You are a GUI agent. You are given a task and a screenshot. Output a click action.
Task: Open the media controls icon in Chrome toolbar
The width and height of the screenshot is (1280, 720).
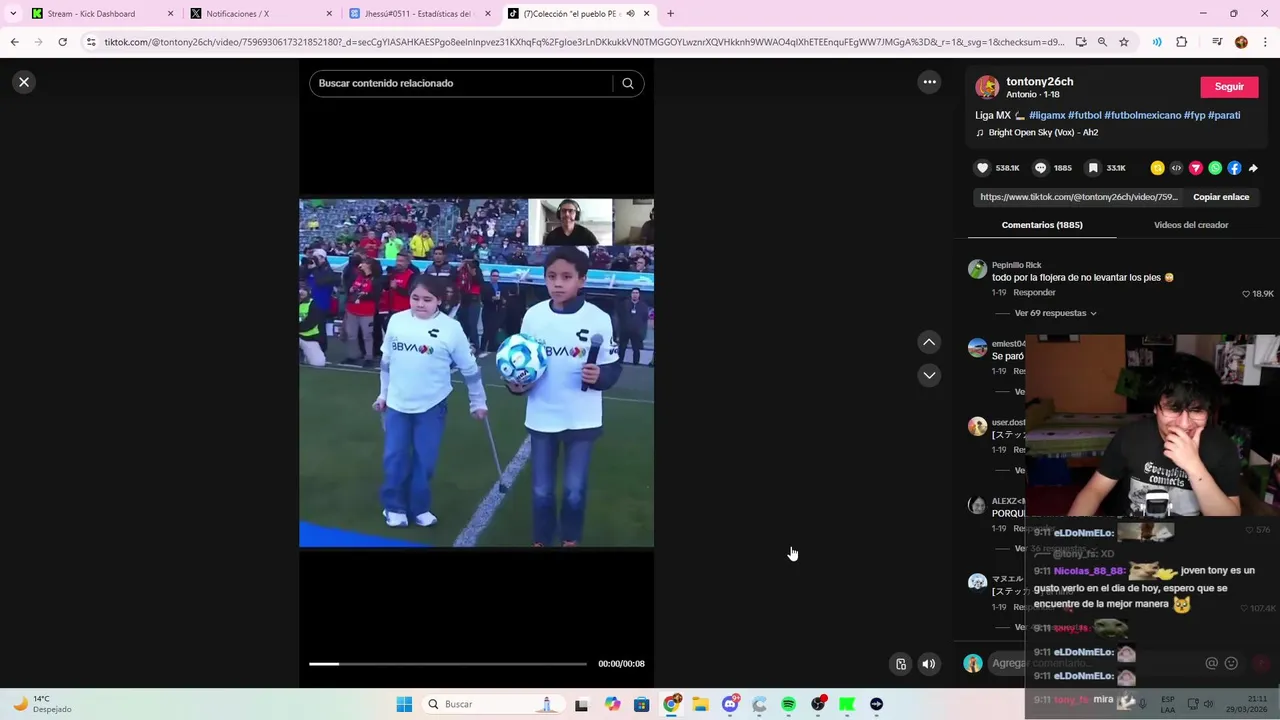click(1217, 42)
